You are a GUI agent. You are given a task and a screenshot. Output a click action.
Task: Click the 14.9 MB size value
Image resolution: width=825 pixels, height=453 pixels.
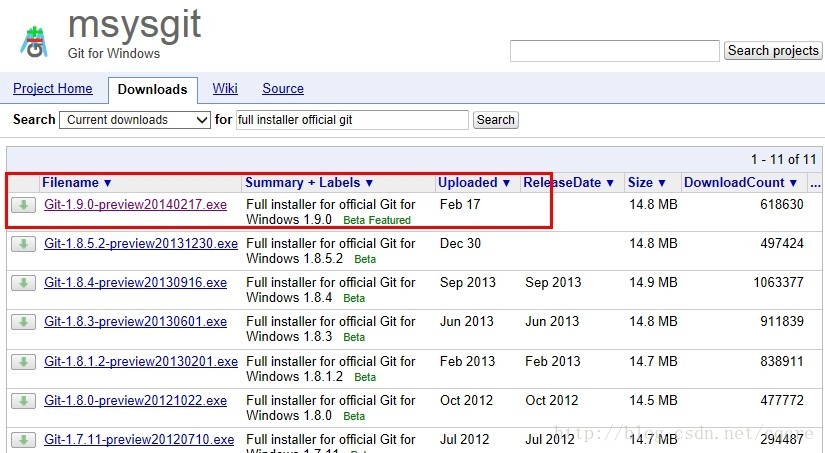click(653, 283)
